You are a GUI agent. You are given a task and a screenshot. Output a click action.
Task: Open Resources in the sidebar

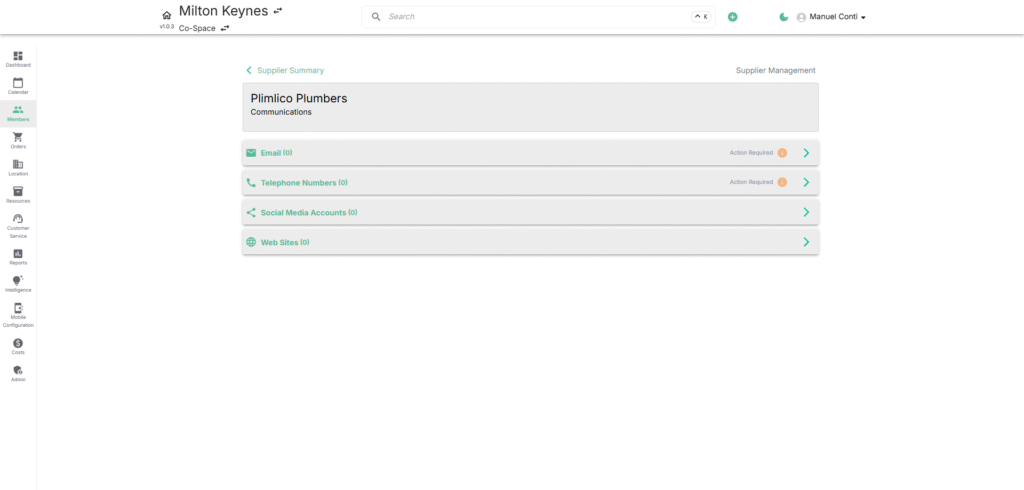[18, 193]
